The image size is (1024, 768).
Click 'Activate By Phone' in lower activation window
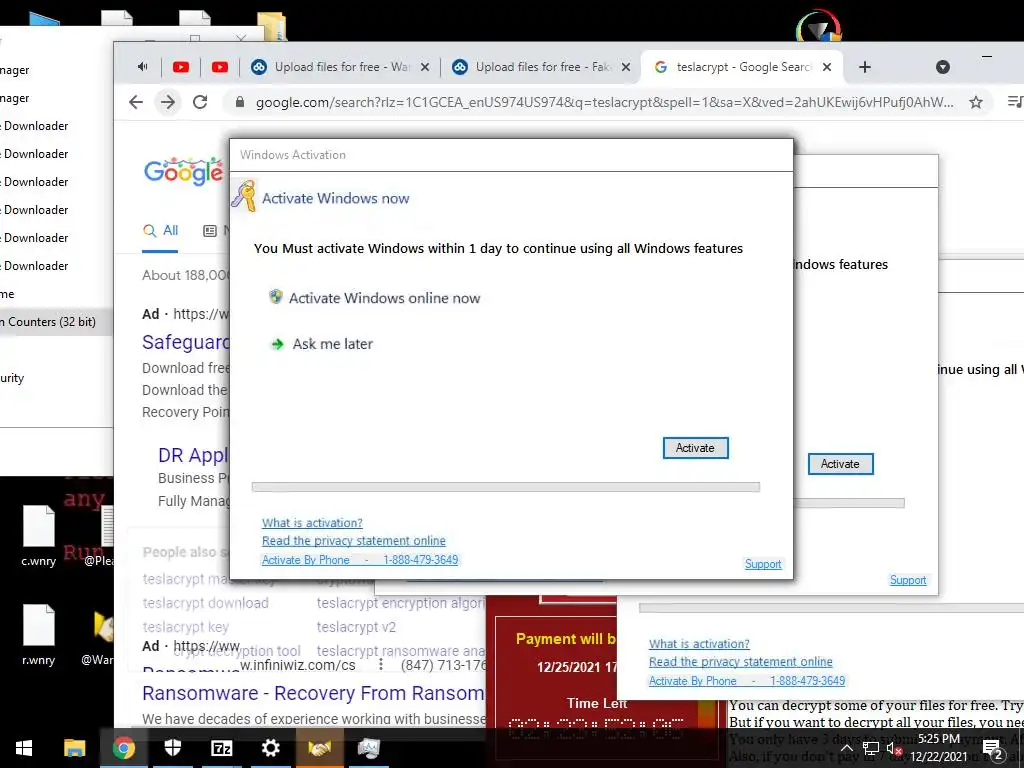(747, 680)
